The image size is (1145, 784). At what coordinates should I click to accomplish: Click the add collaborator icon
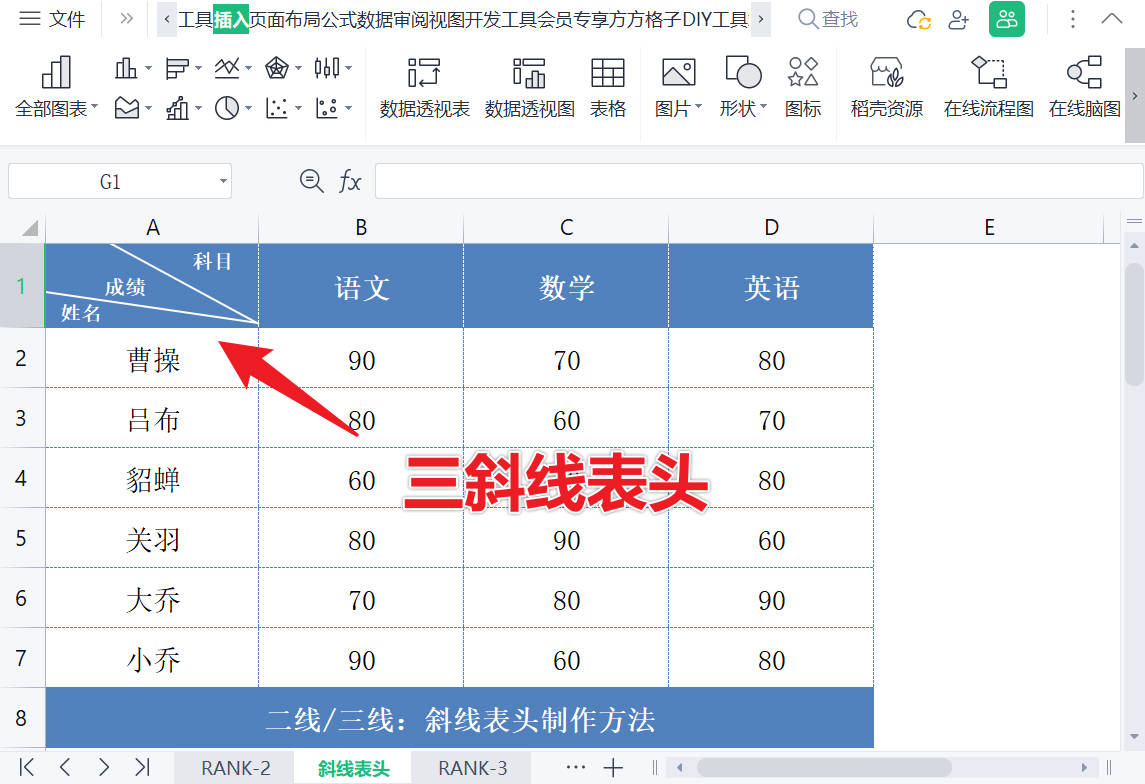point(958,20)
